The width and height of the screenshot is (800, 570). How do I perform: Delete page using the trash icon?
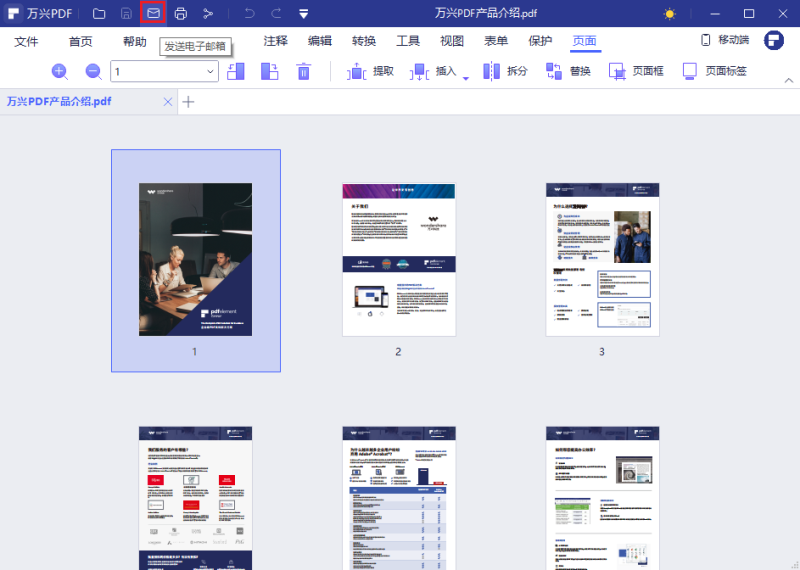[x=304, y=71]
